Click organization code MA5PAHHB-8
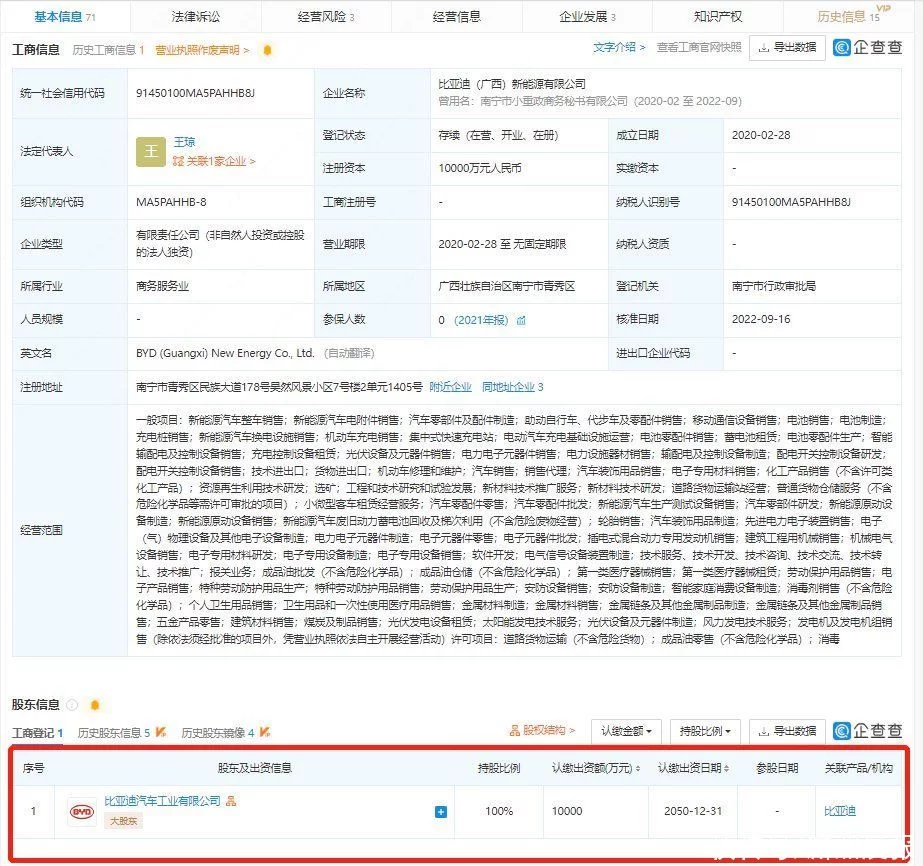Screen dimensions: 923x866 (171, 202)
